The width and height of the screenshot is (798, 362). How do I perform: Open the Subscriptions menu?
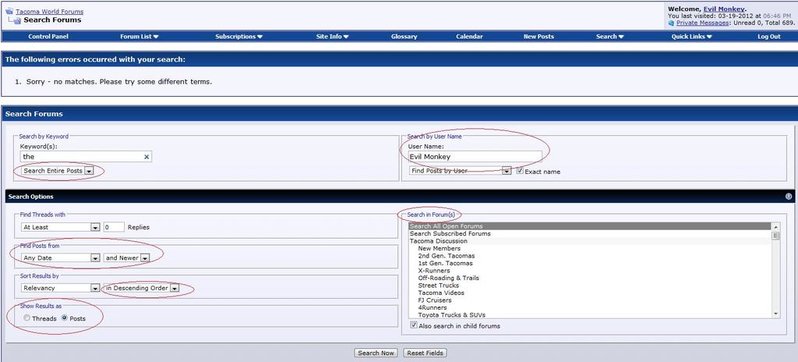[x=239, y=37]
